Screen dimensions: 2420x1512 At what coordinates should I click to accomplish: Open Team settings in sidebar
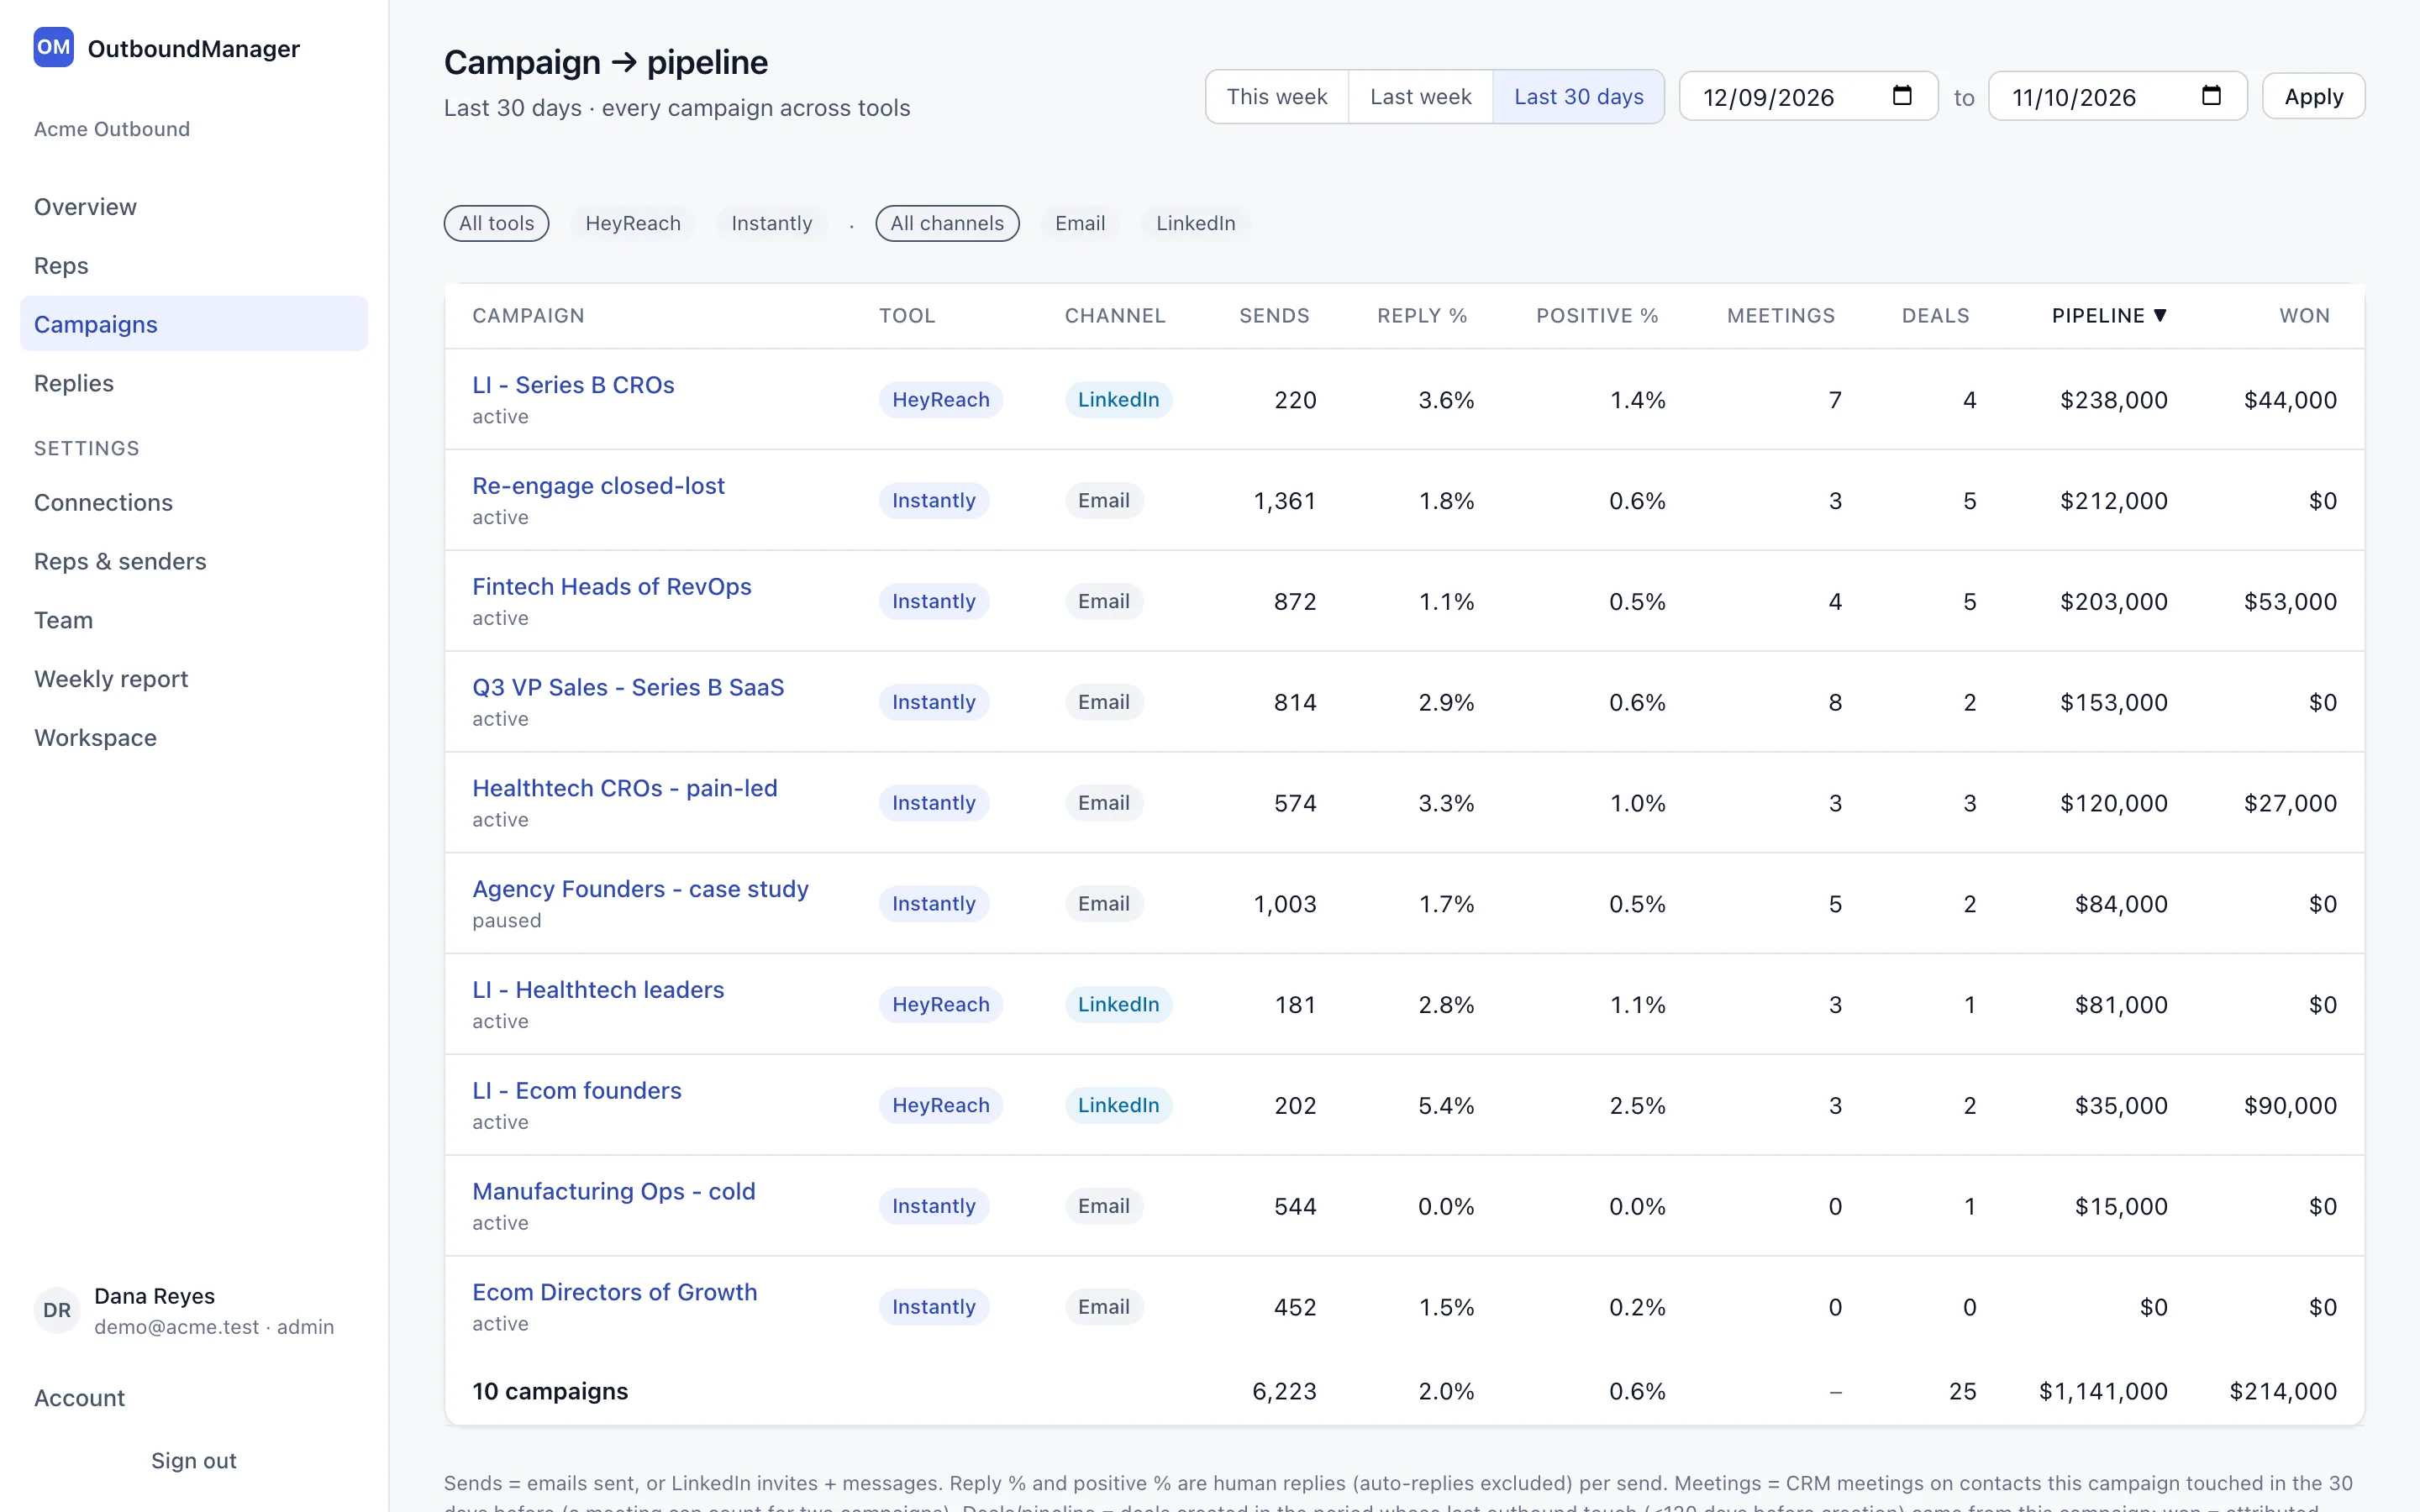tap(194, 620)
